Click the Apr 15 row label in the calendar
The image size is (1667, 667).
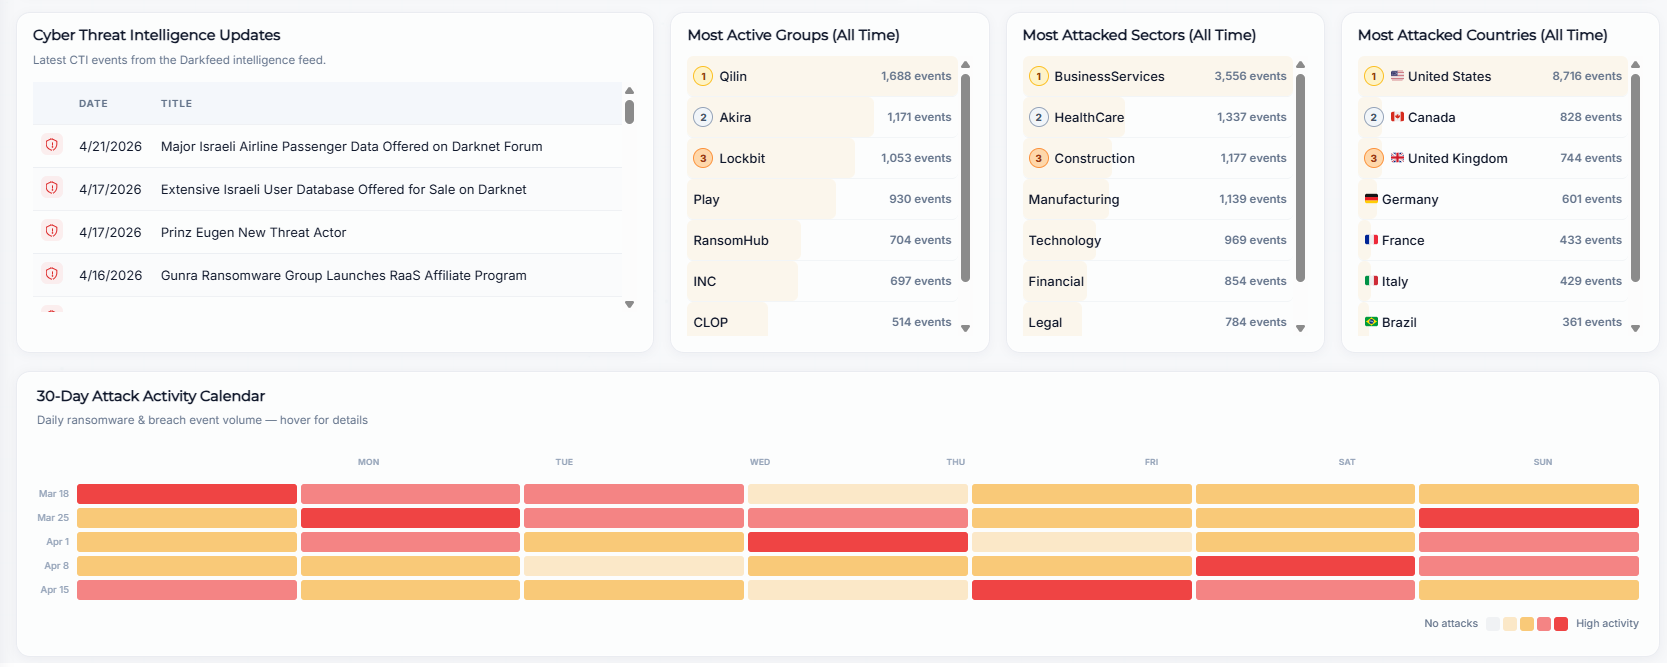55,590
